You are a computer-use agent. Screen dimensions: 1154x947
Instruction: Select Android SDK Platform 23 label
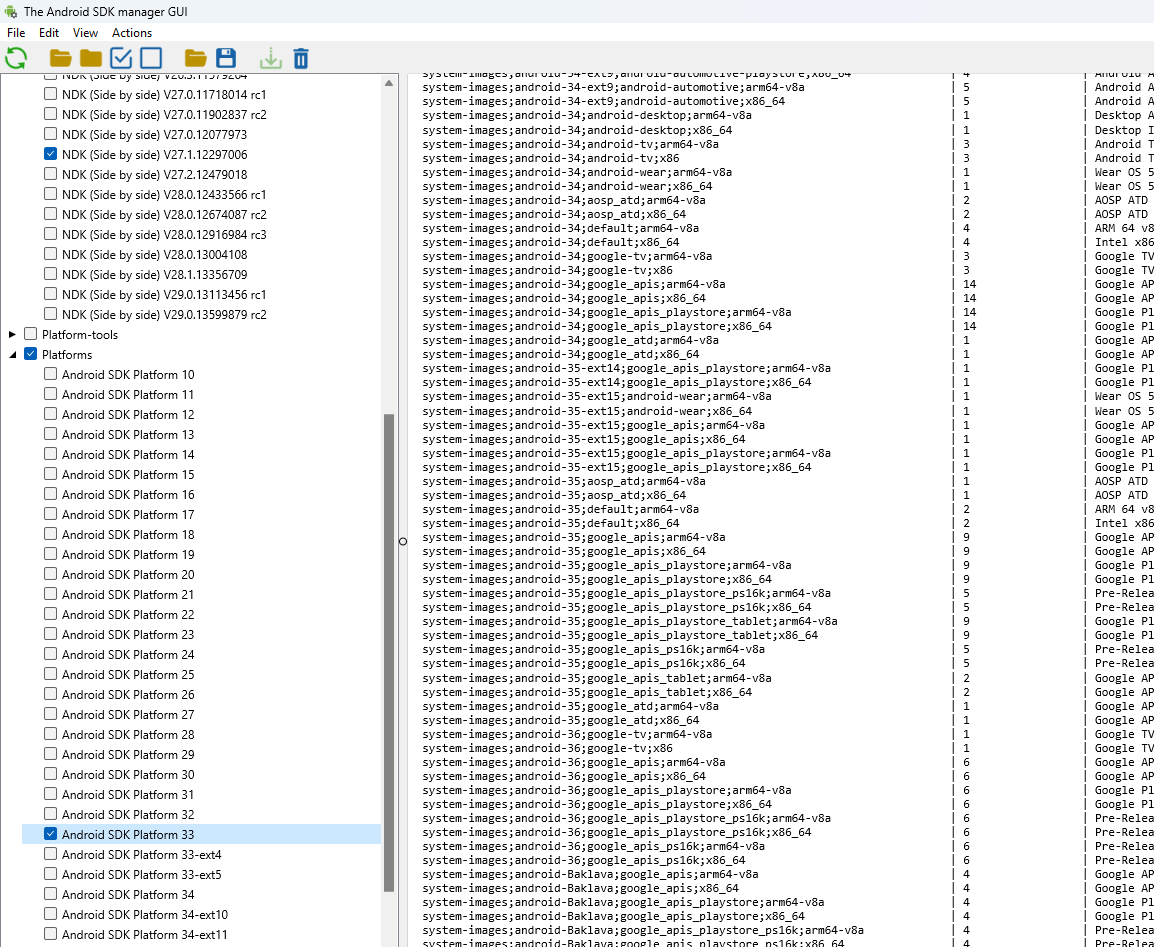[128, 634]
